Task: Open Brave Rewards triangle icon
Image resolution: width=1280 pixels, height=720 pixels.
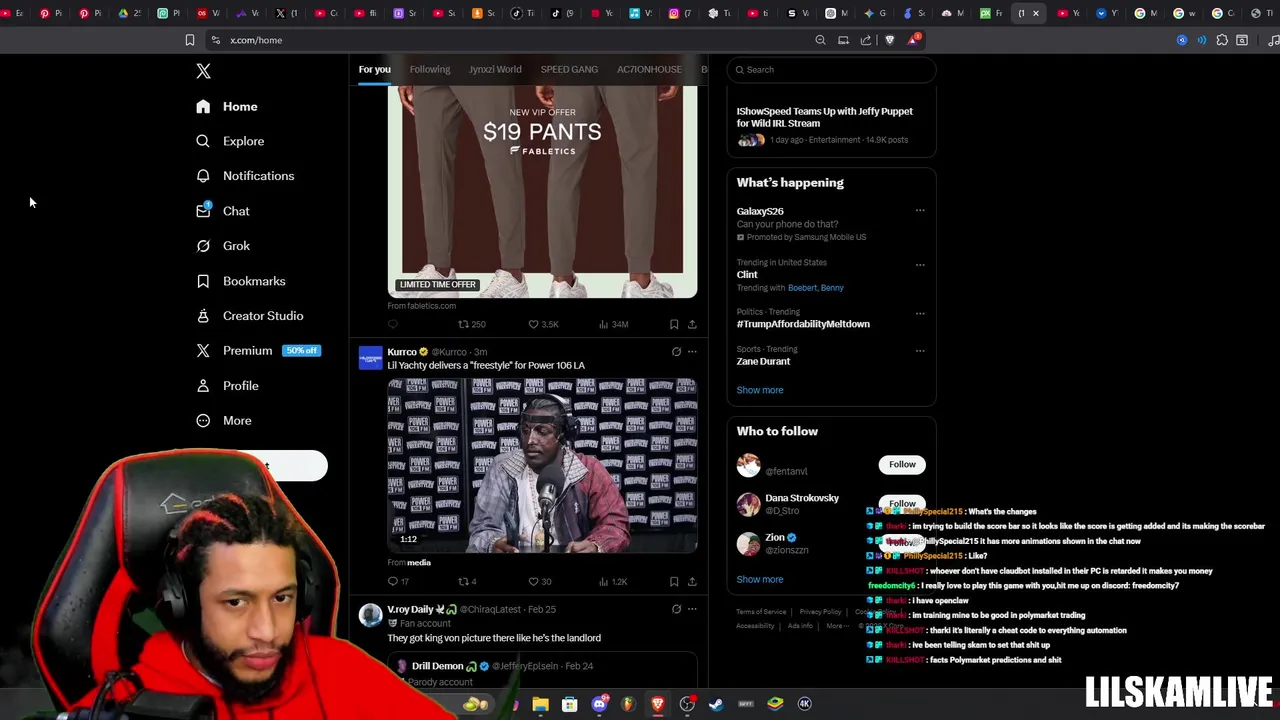Action: 913,40
